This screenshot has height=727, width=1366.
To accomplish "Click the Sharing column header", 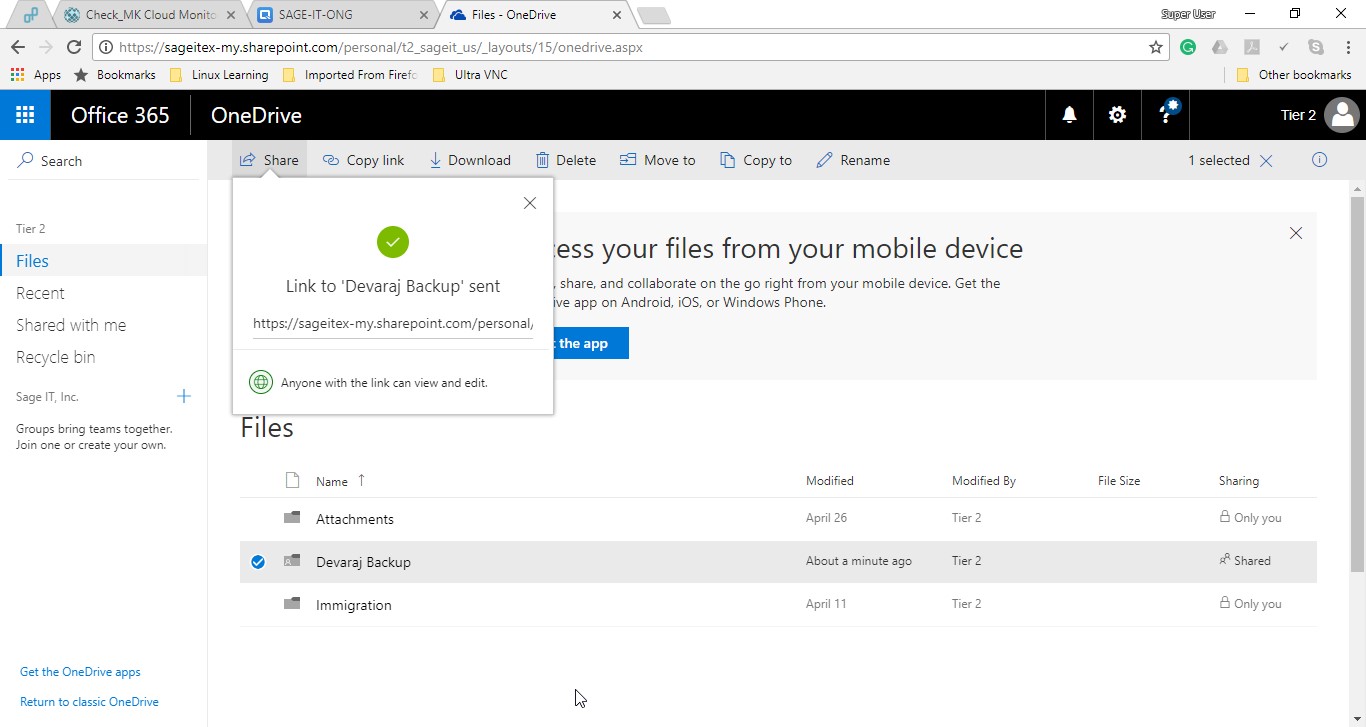I will click(1238, 481).
